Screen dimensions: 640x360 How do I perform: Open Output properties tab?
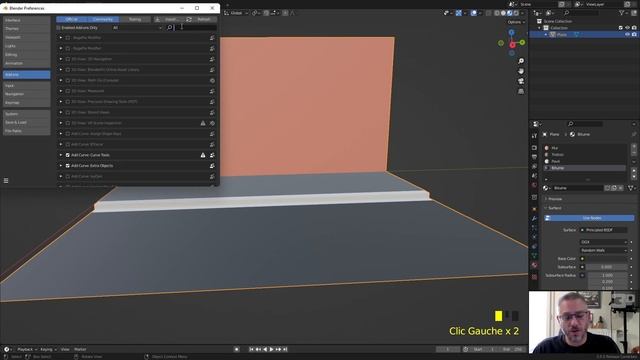pos(534,157)
